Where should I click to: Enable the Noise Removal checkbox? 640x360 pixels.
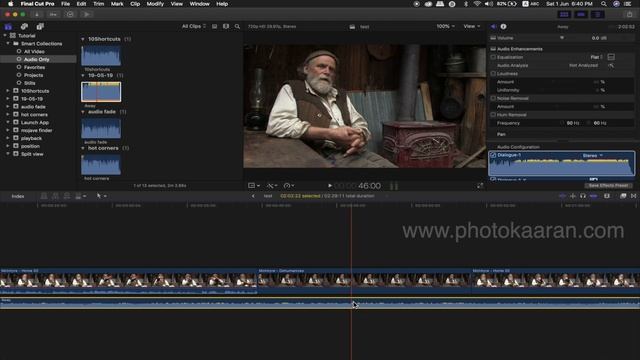[x=493, y=98]
